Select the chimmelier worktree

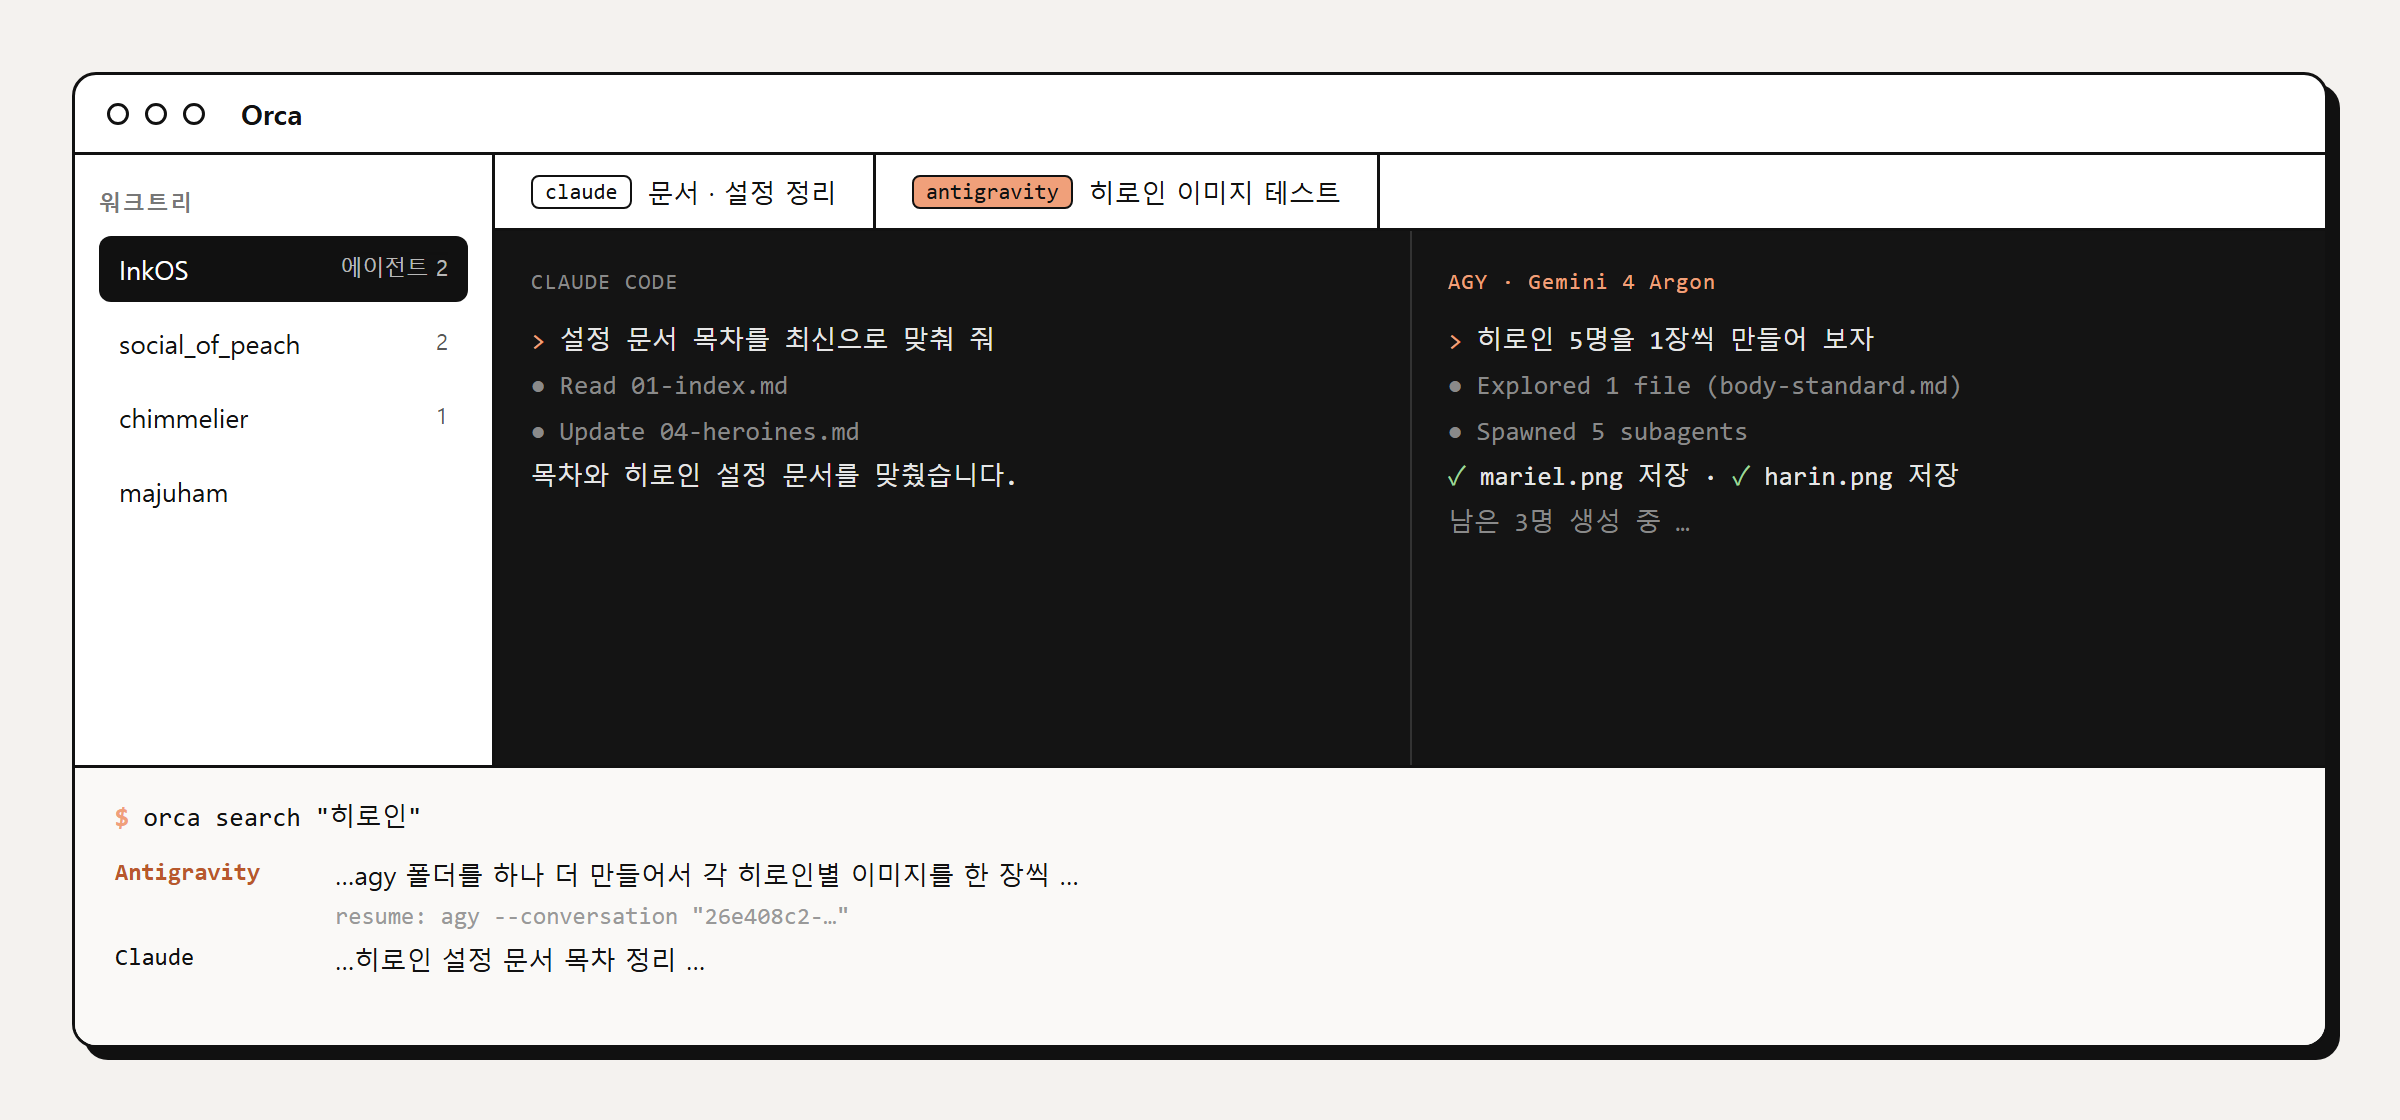point(283,418)
